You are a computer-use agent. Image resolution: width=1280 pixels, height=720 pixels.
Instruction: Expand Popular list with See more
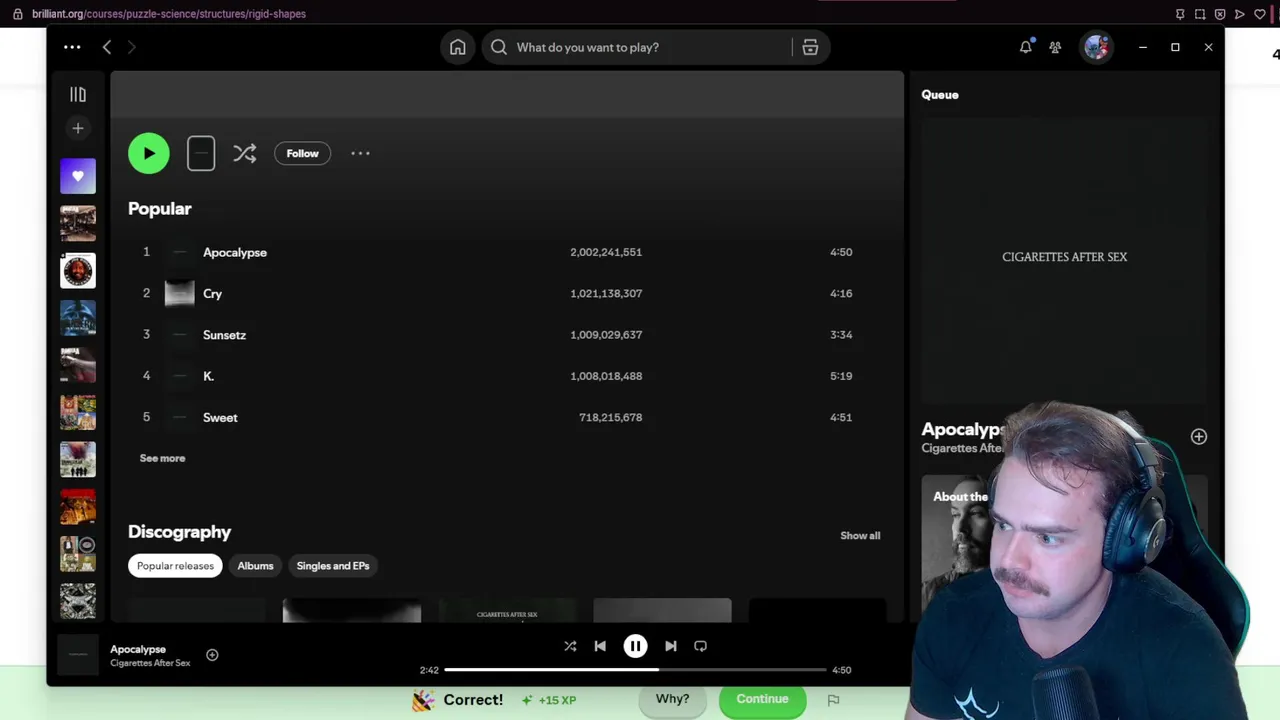(162, 458)
